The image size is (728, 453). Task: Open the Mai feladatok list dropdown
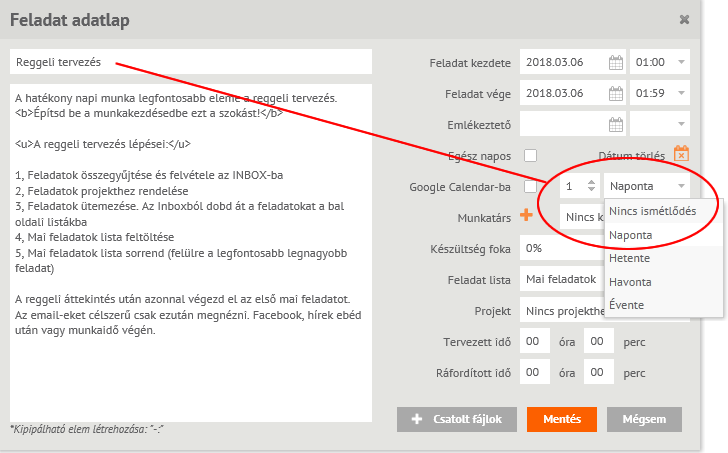click(562, 279)
